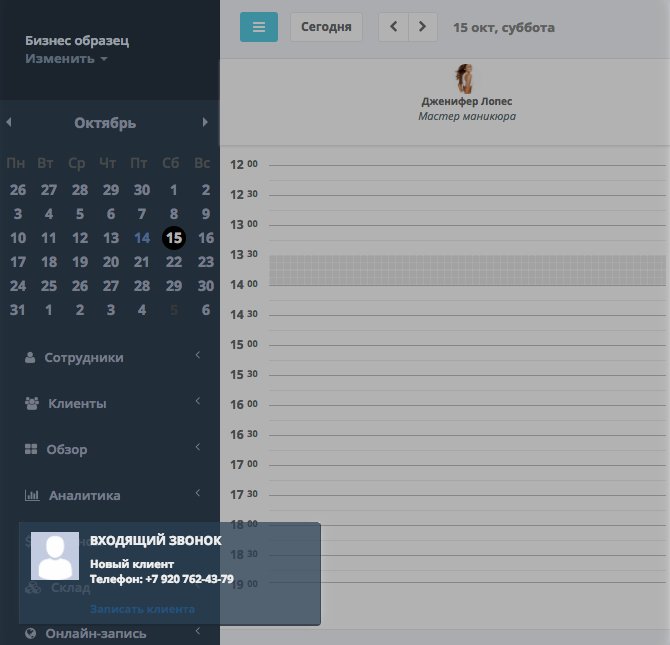Screen dimensions: 670x645
Task: Select October 14 in calendar
Action: tap(142, 238)
